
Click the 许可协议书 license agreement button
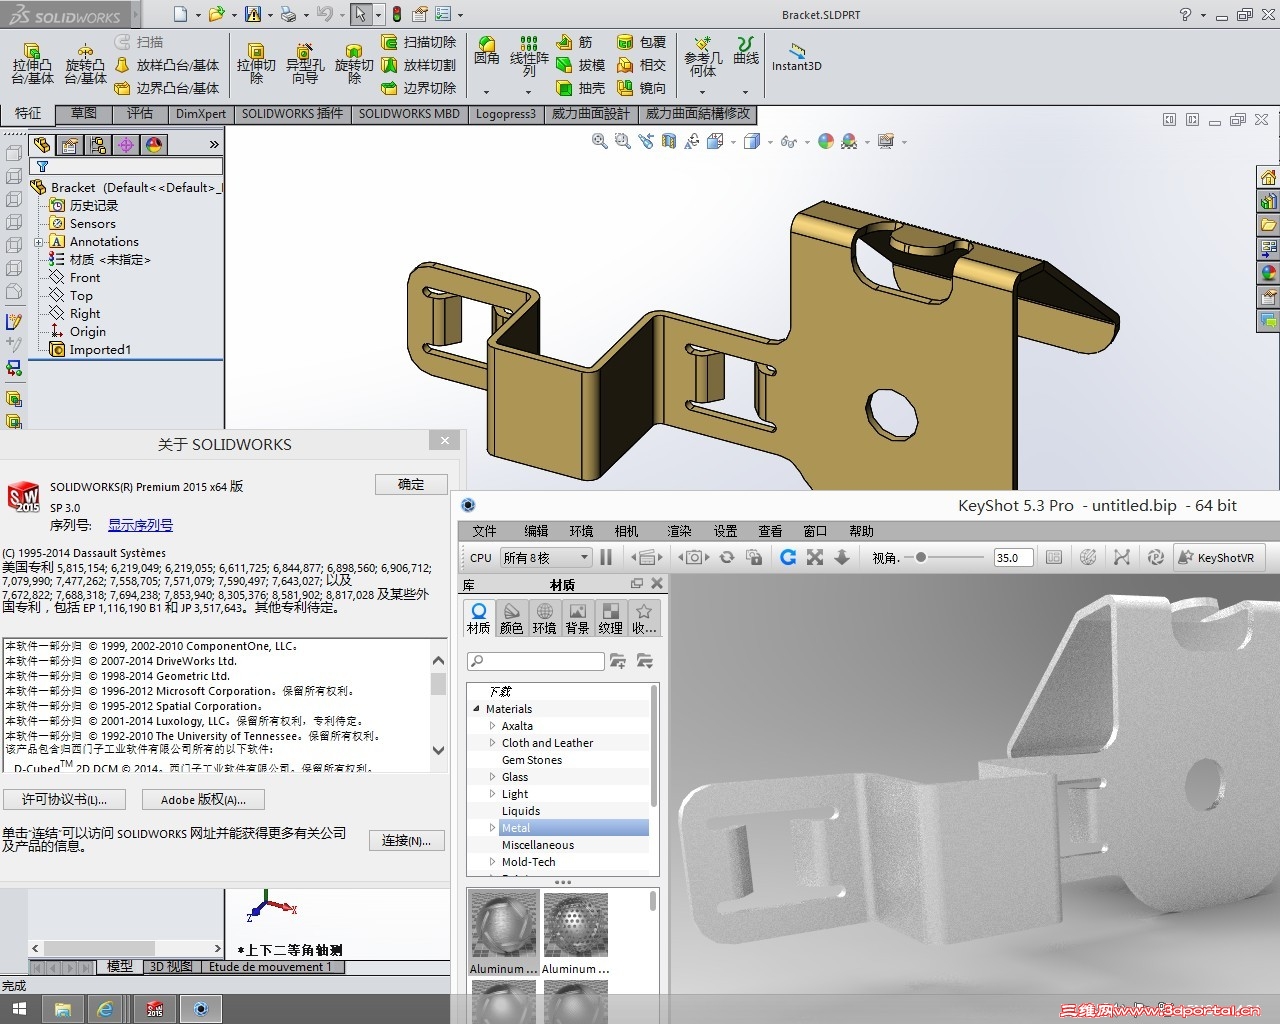click(x=64, y=799)
